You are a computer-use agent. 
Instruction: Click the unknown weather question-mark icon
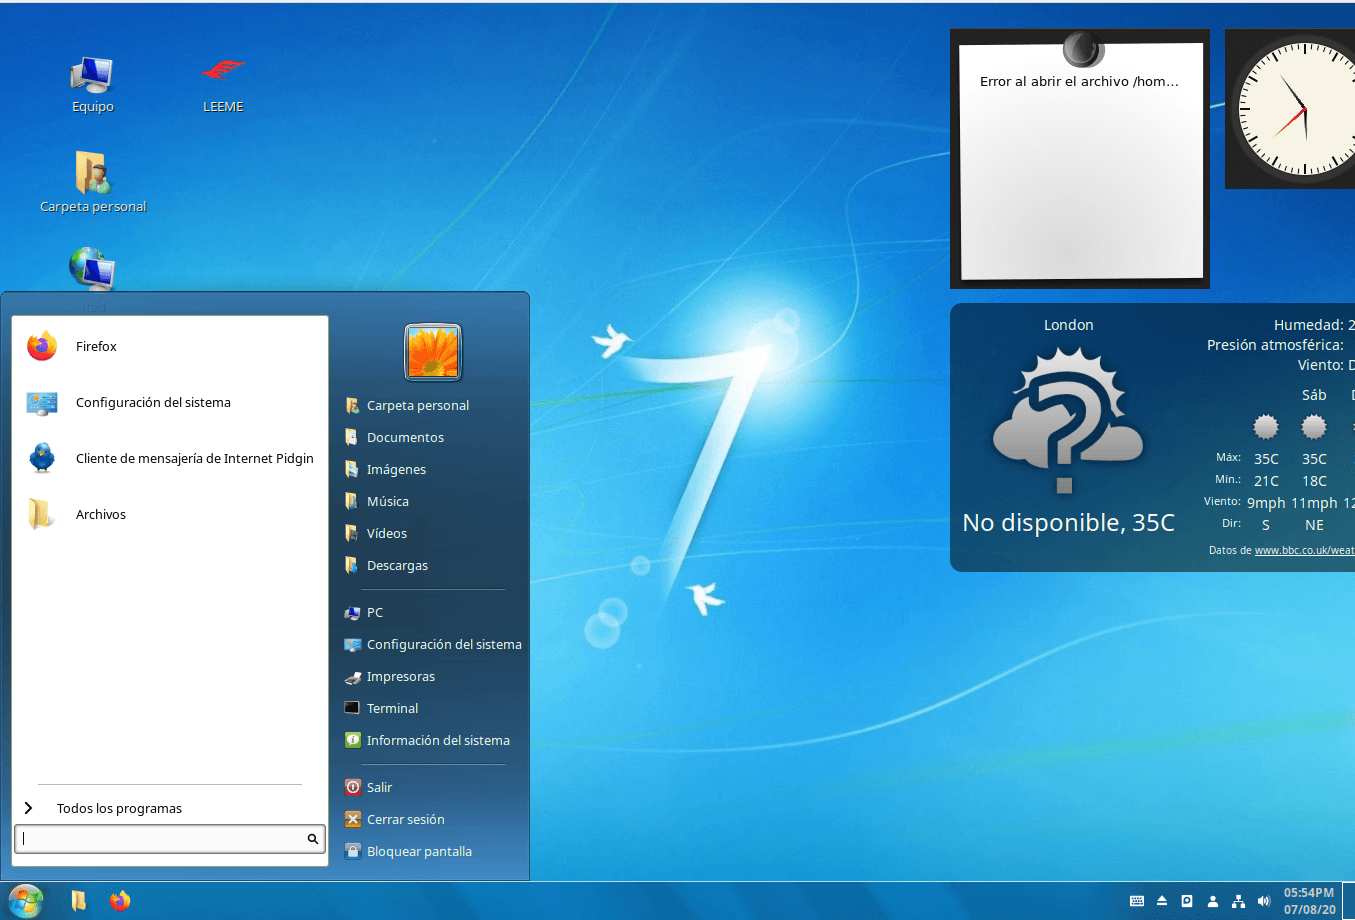tap(1067, 420)
